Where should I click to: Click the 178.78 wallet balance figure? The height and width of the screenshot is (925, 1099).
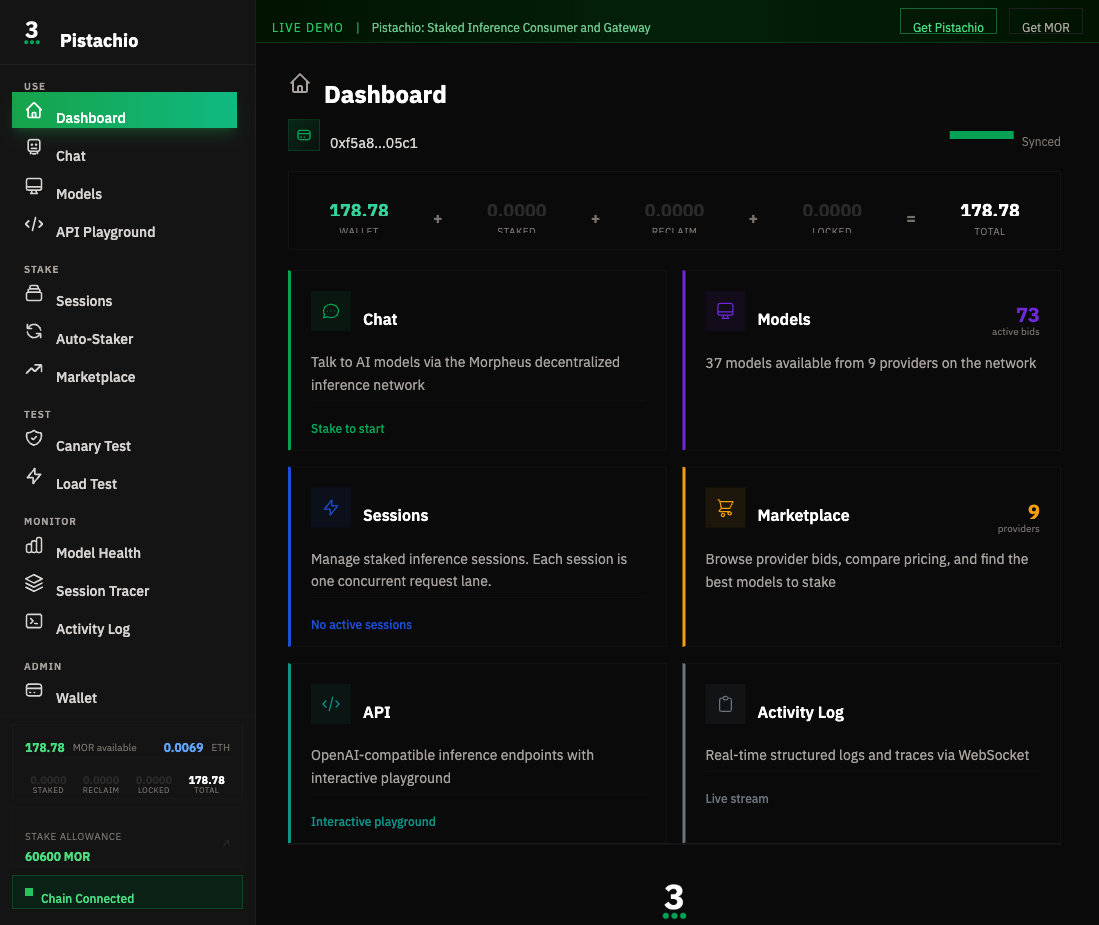pyautogui.click(x=359, y=210)
